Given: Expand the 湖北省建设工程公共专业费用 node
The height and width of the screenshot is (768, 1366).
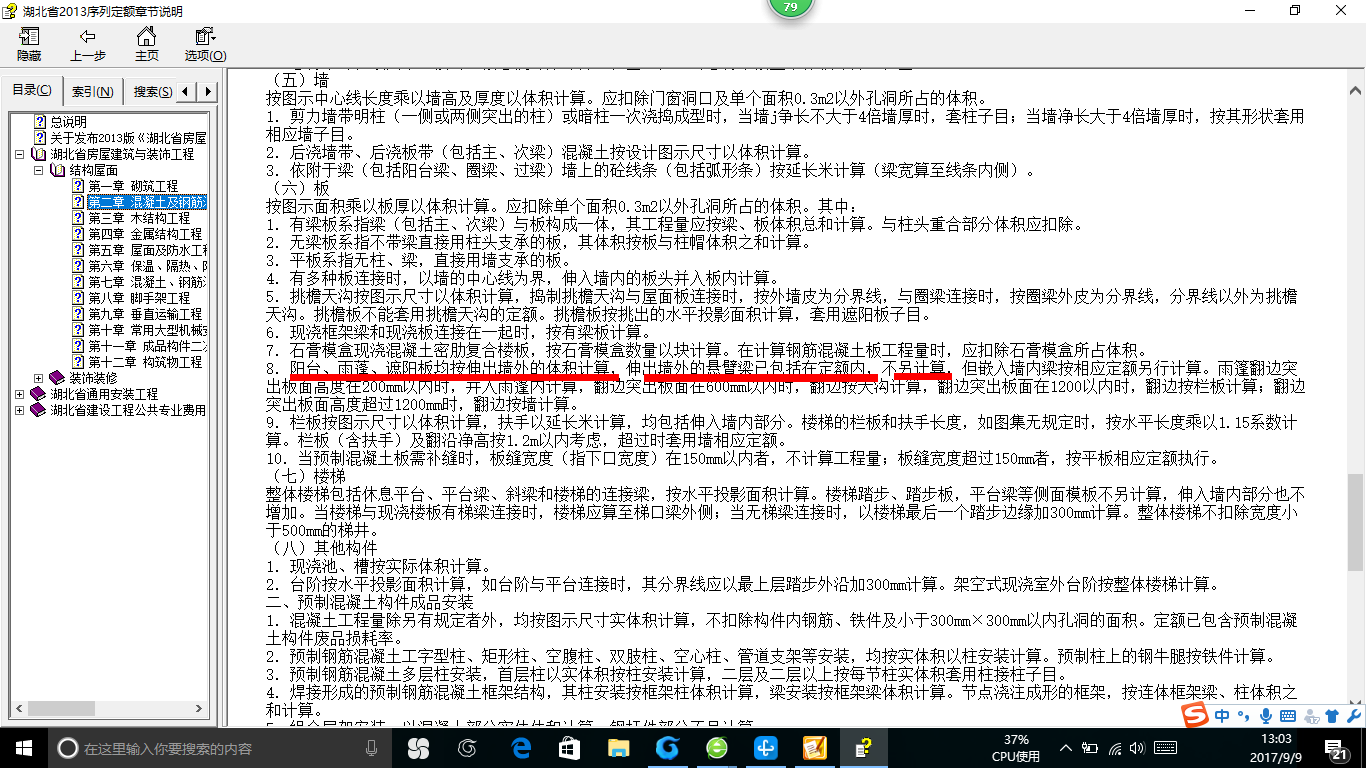Looking at the screenshot, I should 20,410.
